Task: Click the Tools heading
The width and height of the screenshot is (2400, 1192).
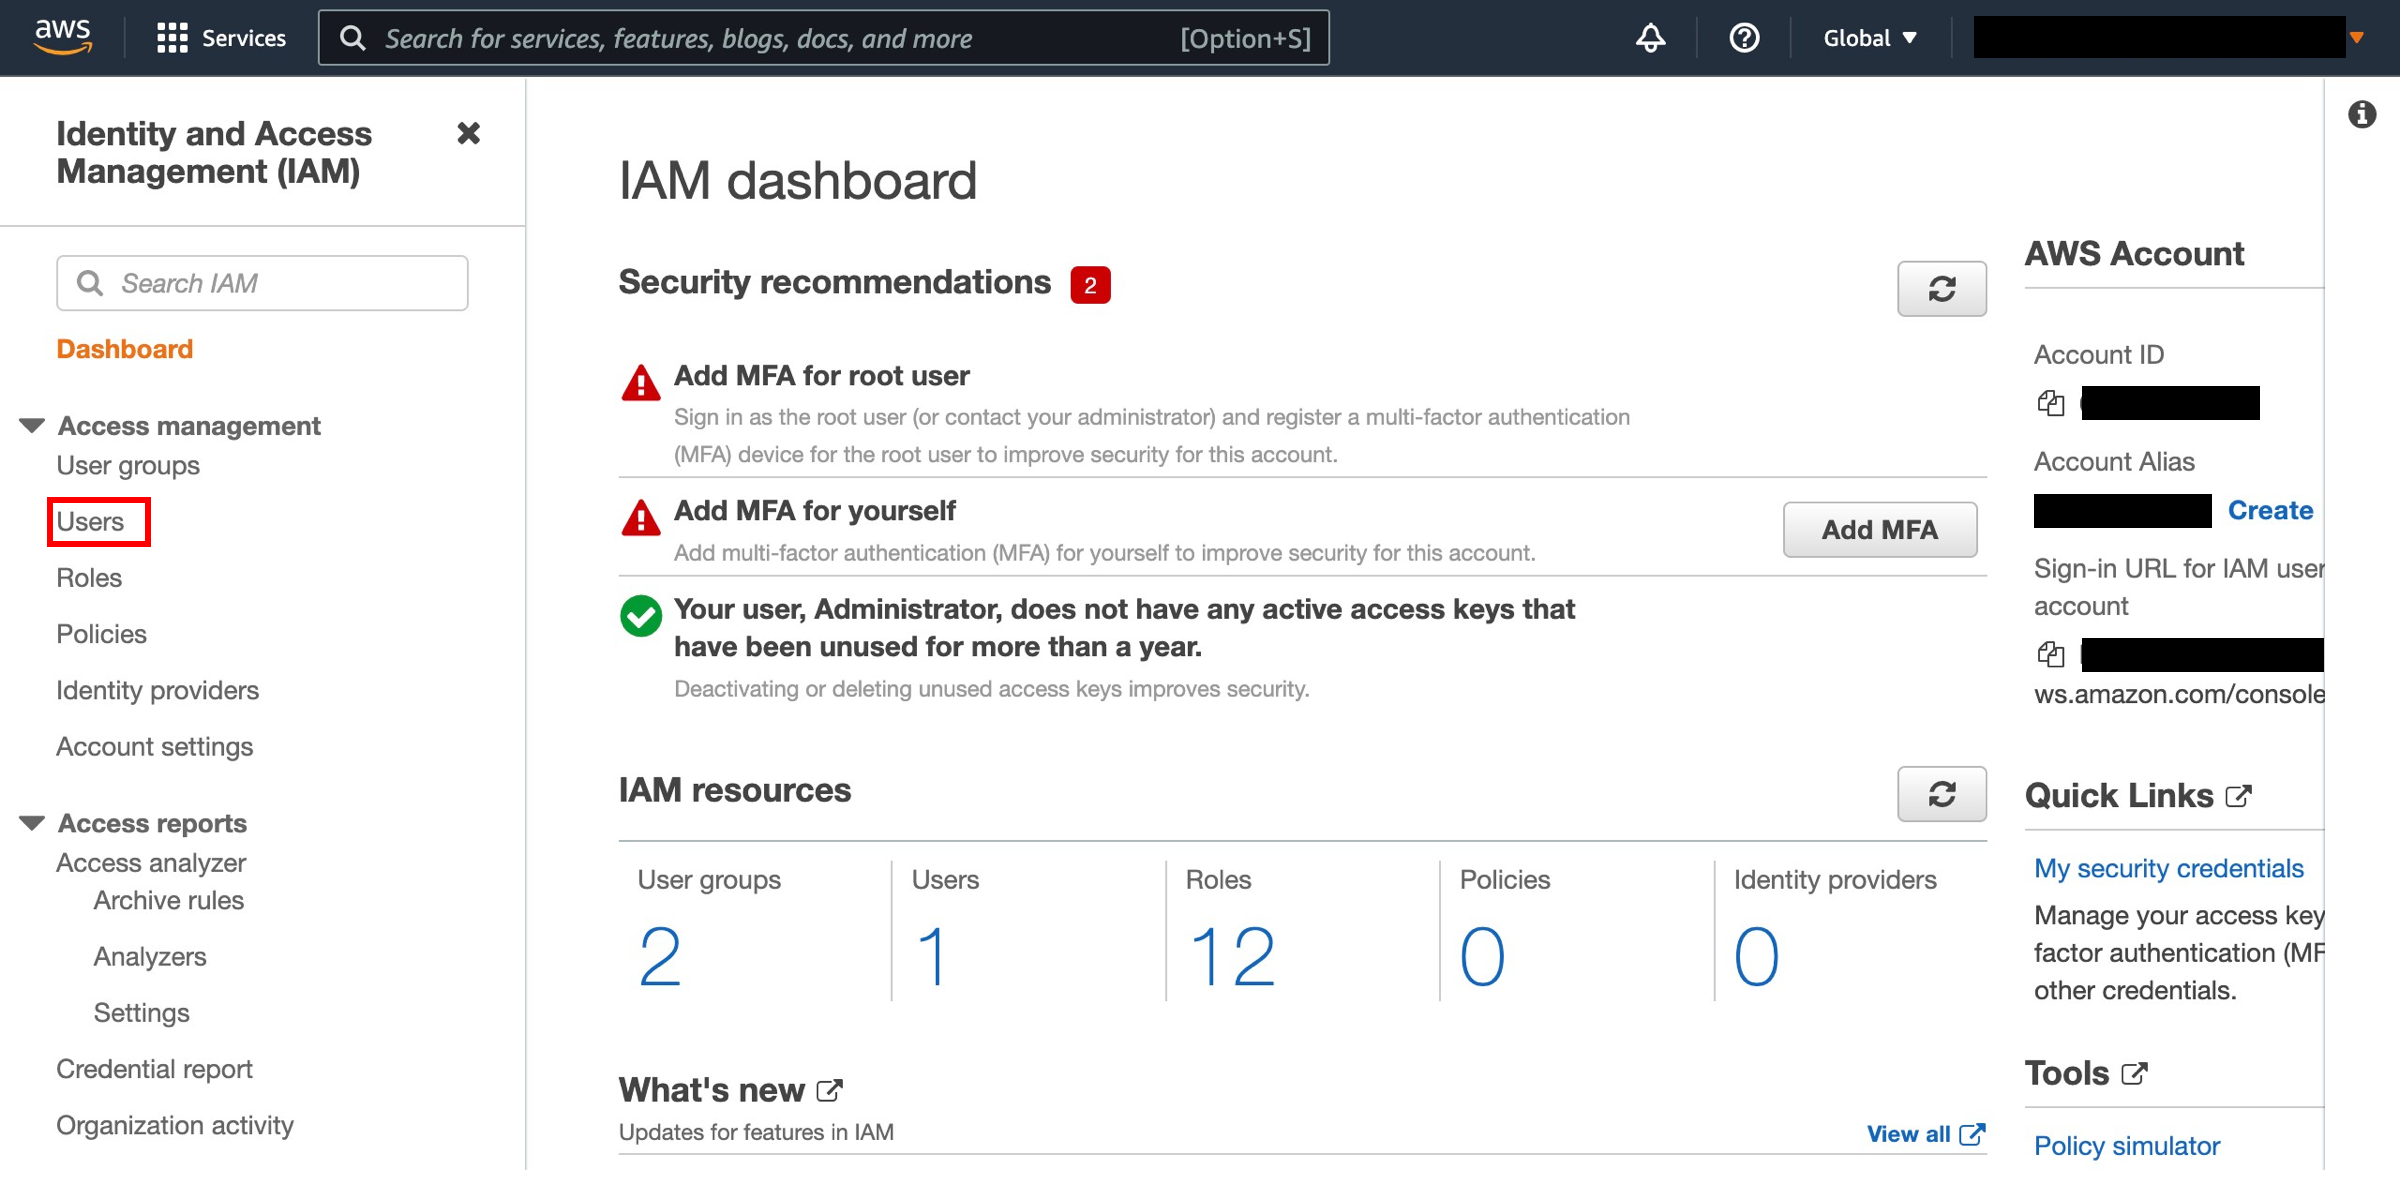Action: [2067, 1074]
